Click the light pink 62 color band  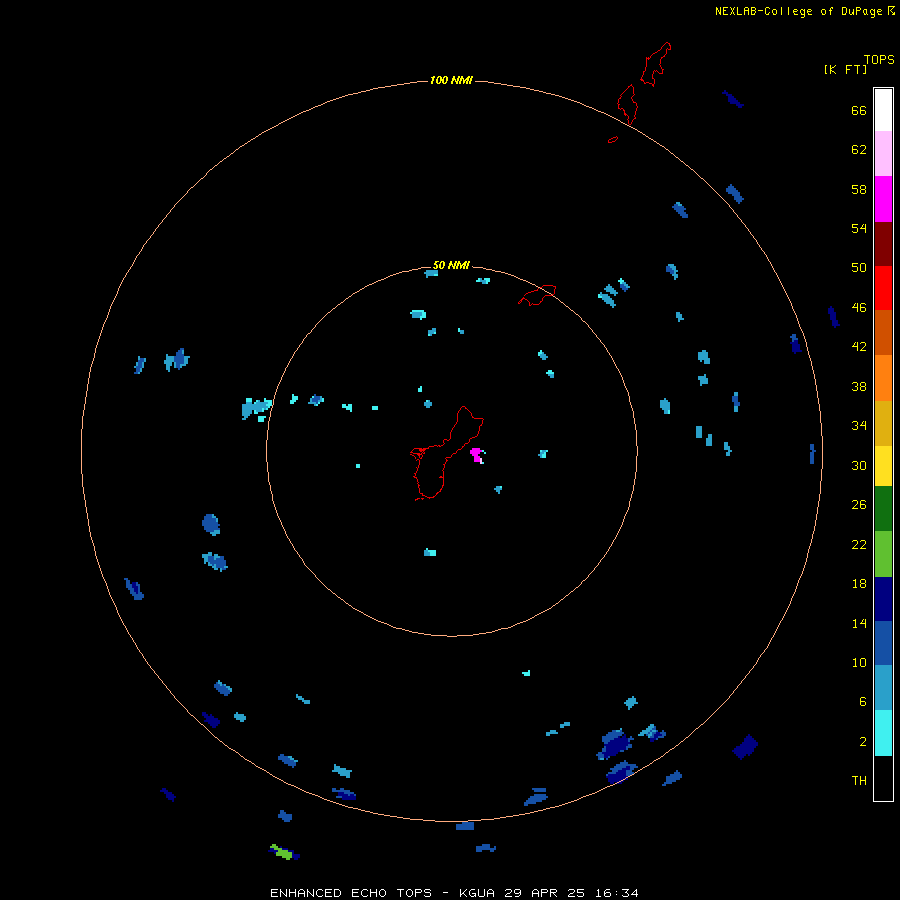(x=883, y=153)
